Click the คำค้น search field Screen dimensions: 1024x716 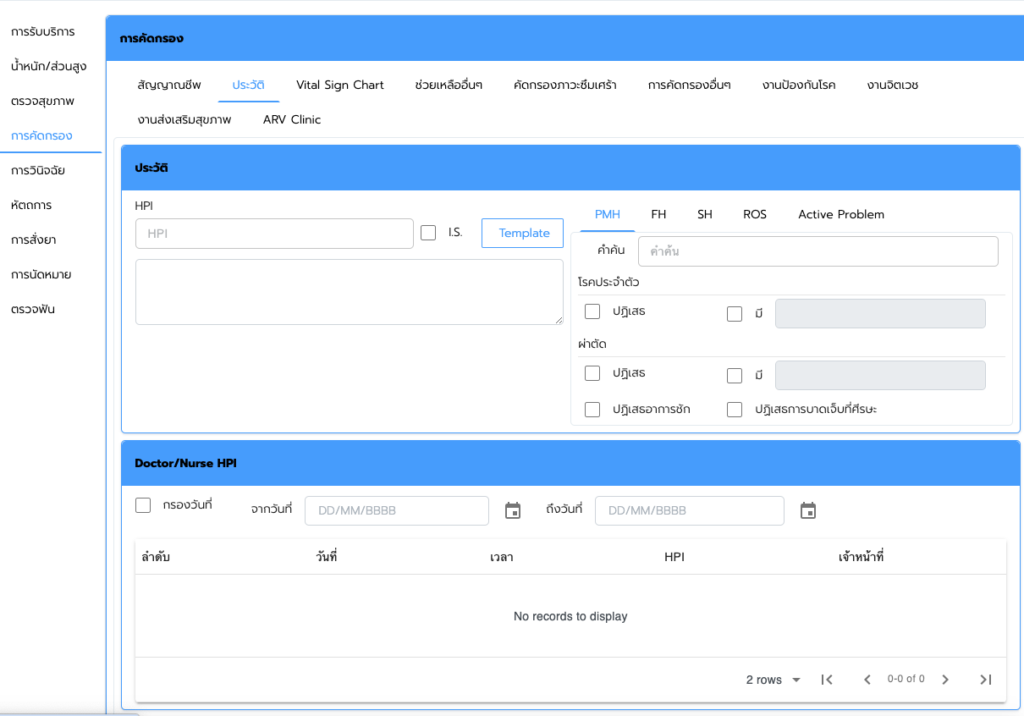coord(817,251)
